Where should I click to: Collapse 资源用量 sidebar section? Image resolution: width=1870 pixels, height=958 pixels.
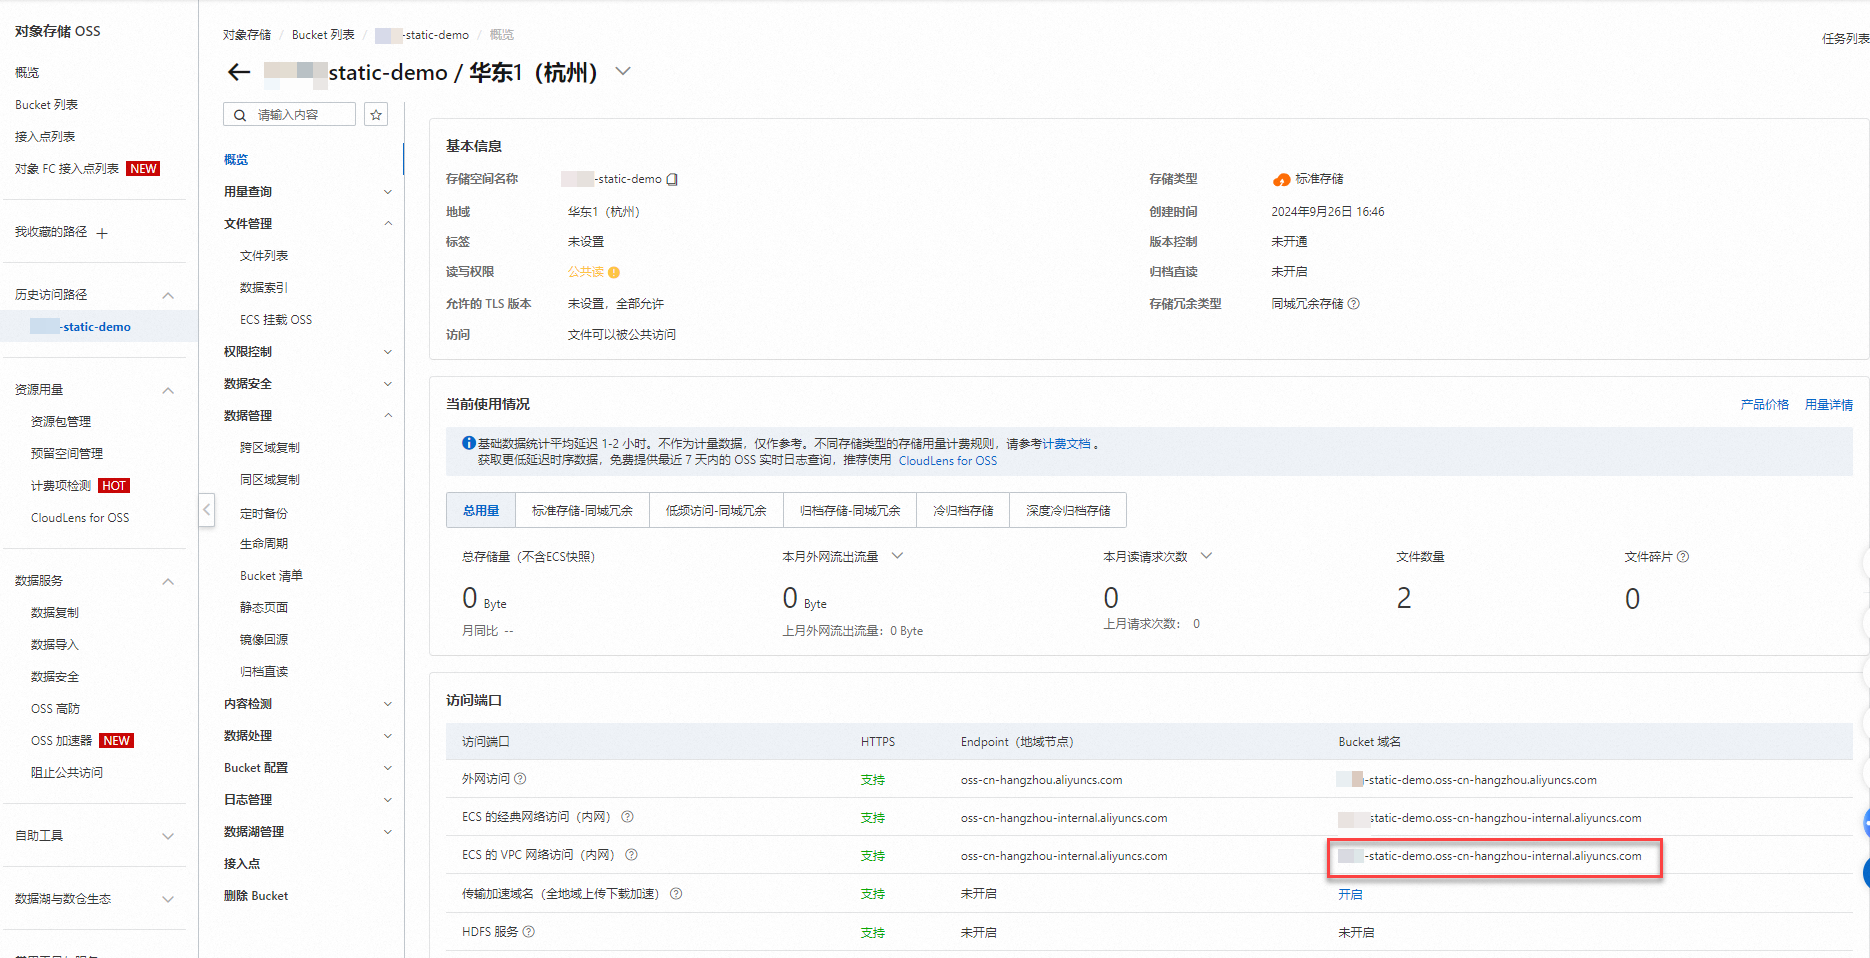pyautogui.click(x=168, y=390)
